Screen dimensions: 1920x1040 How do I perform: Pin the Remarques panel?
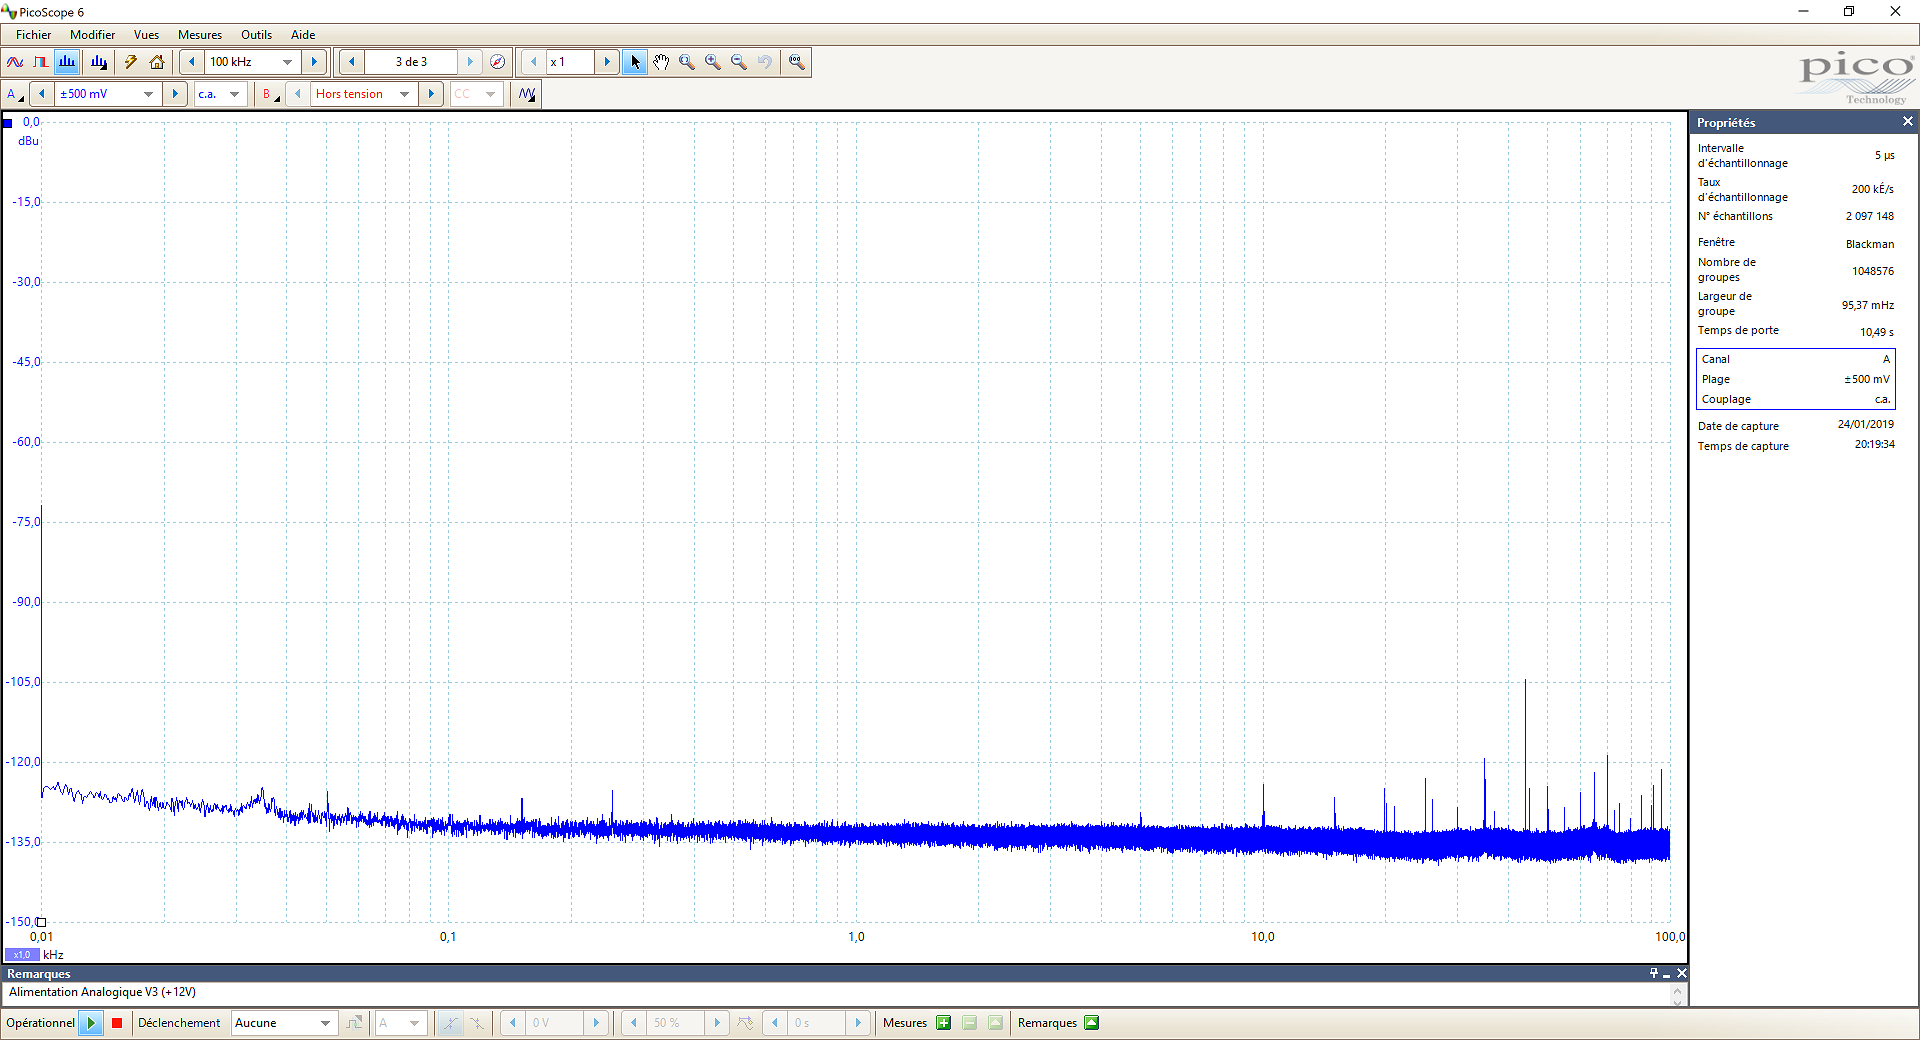point(1654,973)
